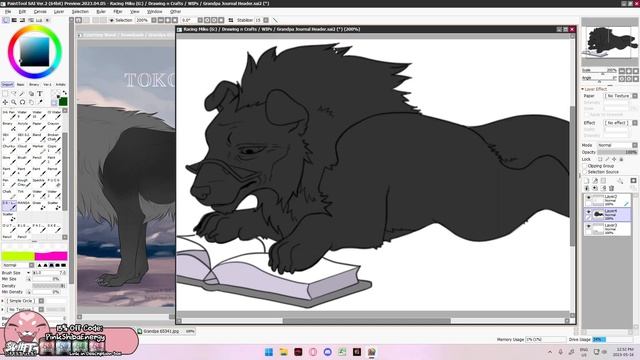Screen dimensions: 640x360
Task: Pick the Crayon brush preset
Action: point(54,126)
